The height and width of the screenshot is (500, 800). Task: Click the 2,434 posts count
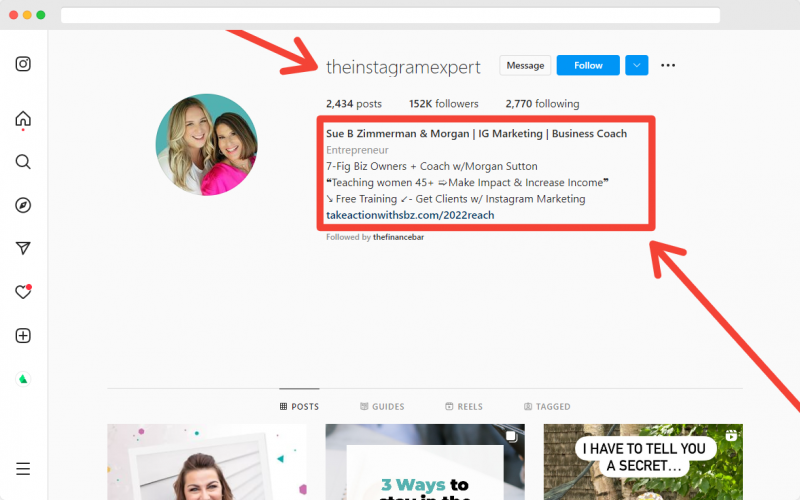point(354,104)
